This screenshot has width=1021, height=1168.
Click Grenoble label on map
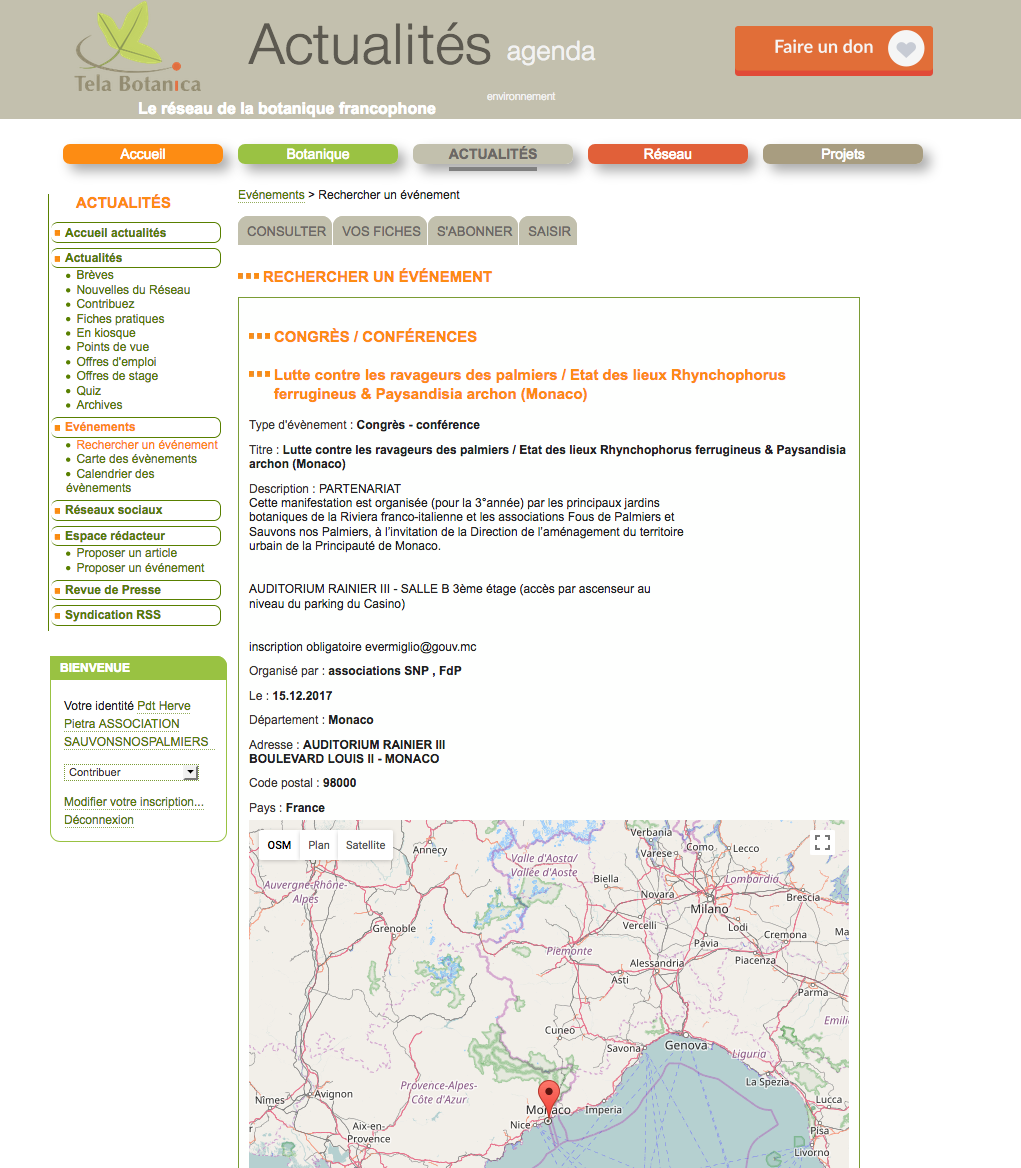(394, 929)
